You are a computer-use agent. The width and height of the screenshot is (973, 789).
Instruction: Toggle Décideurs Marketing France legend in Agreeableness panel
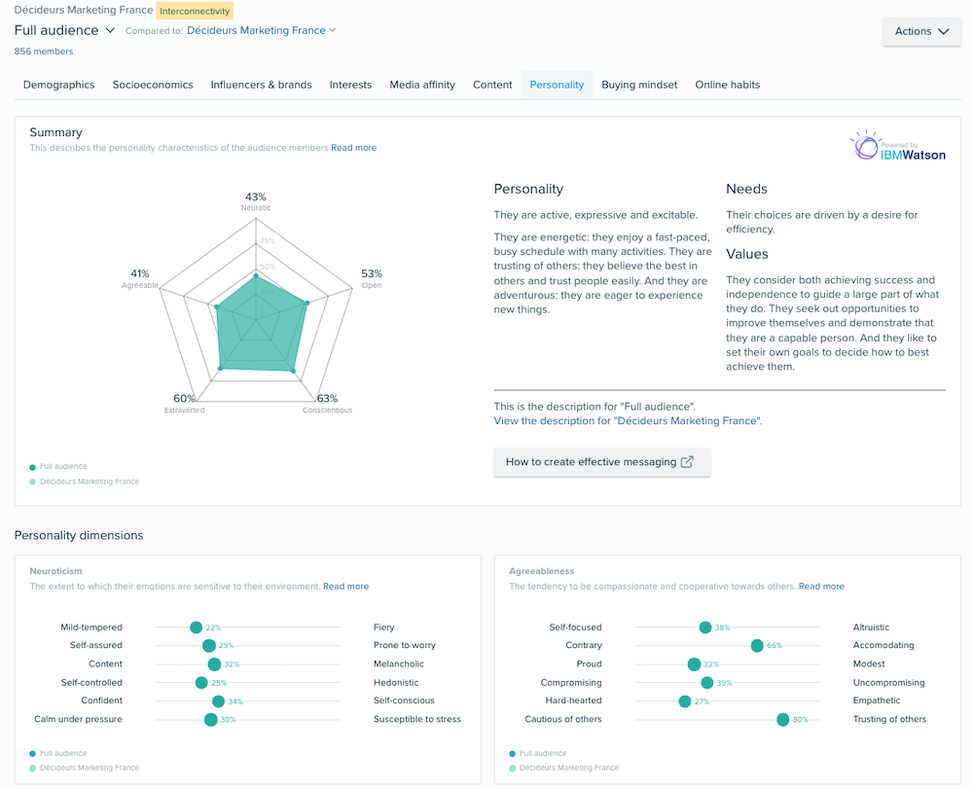coord(563,768)
